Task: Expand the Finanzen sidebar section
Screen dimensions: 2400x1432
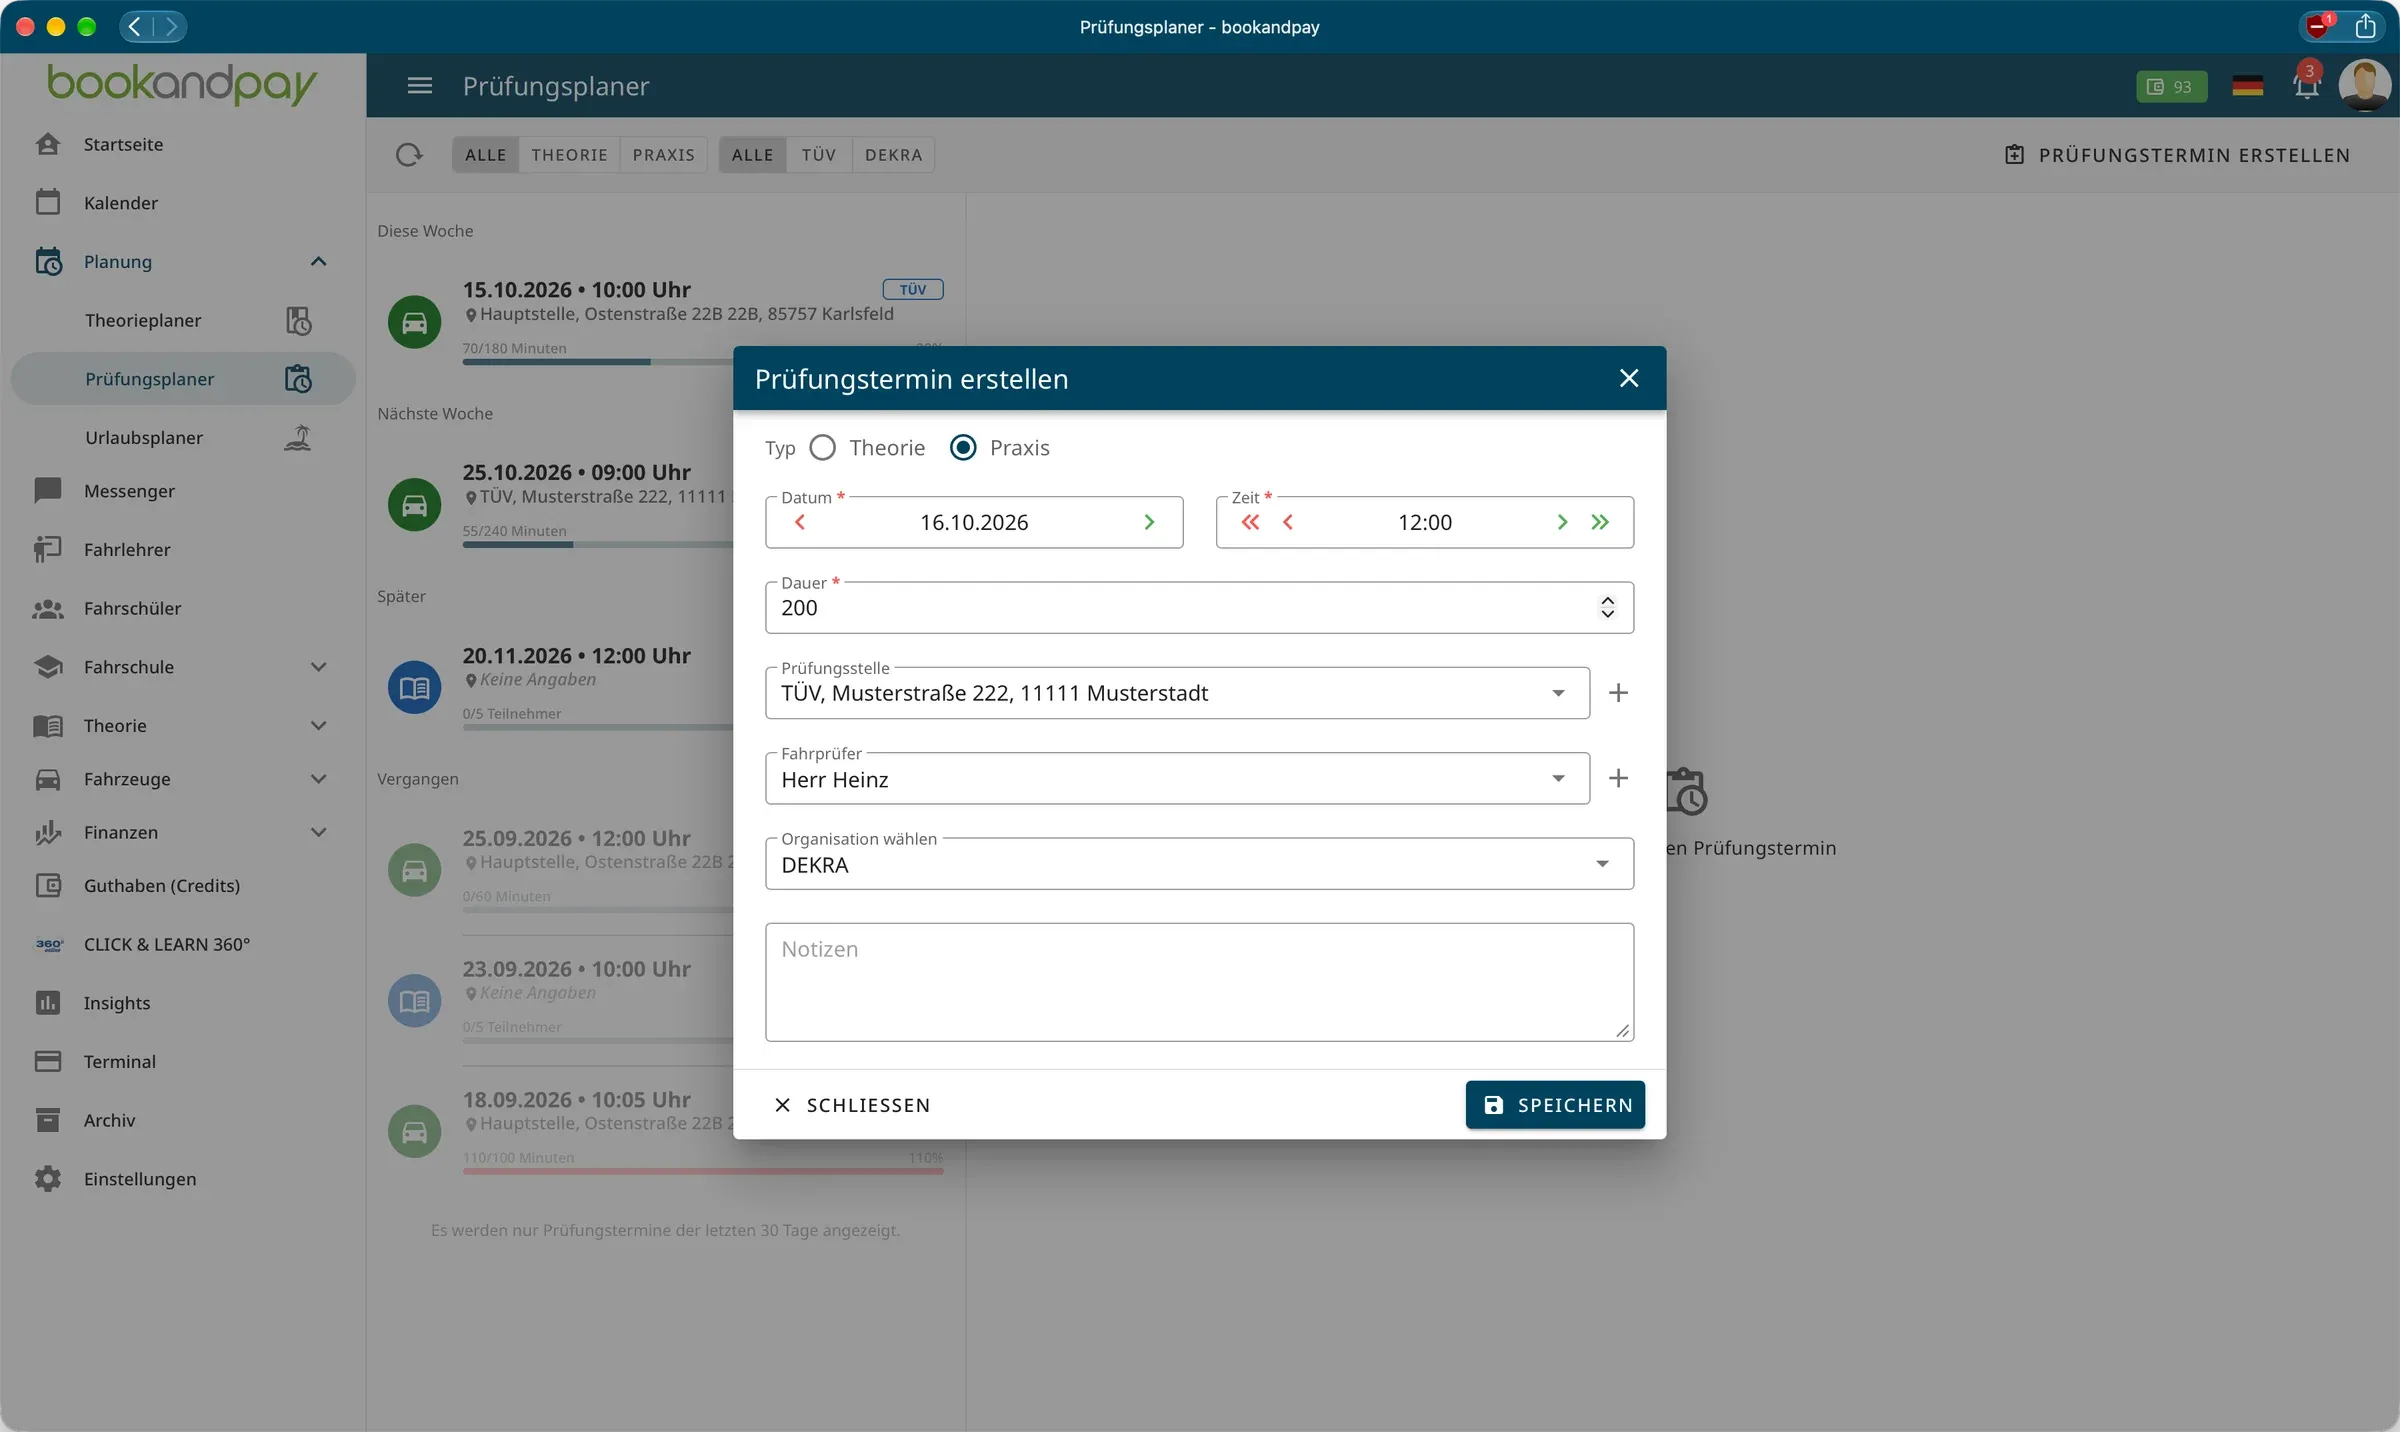Action: (318, 832)
